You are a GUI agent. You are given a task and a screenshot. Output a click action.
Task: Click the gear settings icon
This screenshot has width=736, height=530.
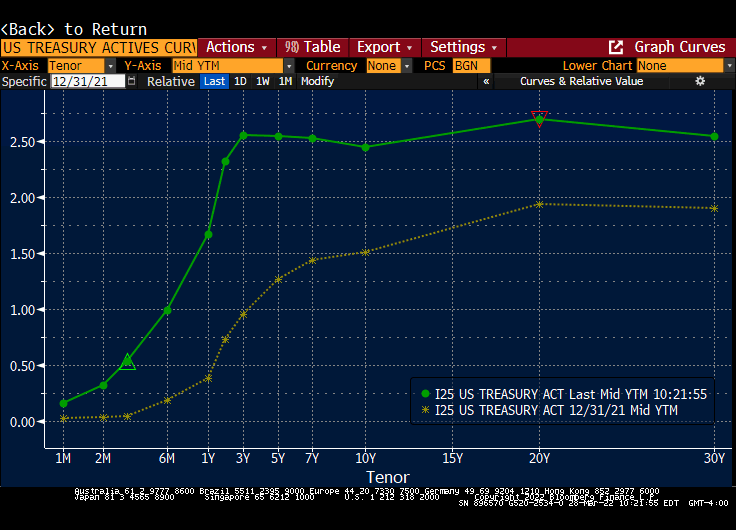(700, 81)
